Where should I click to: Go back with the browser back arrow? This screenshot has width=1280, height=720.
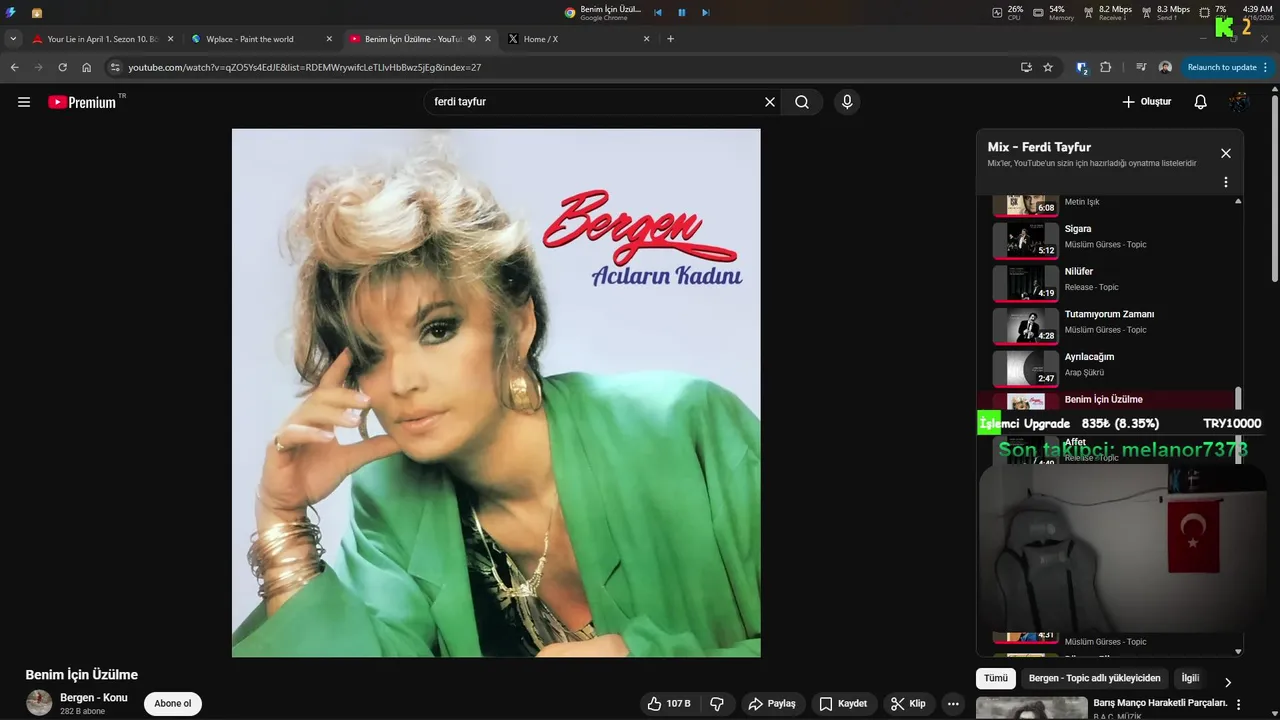coord(15,67)
